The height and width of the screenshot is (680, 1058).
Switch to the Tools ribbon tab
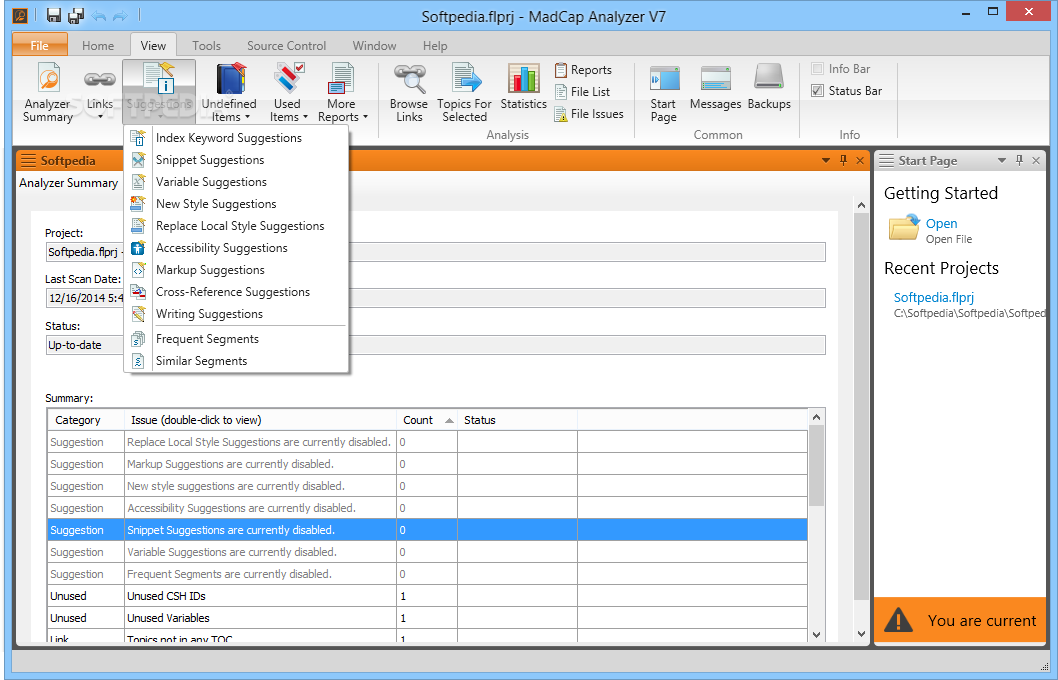[x=206, y=45]
